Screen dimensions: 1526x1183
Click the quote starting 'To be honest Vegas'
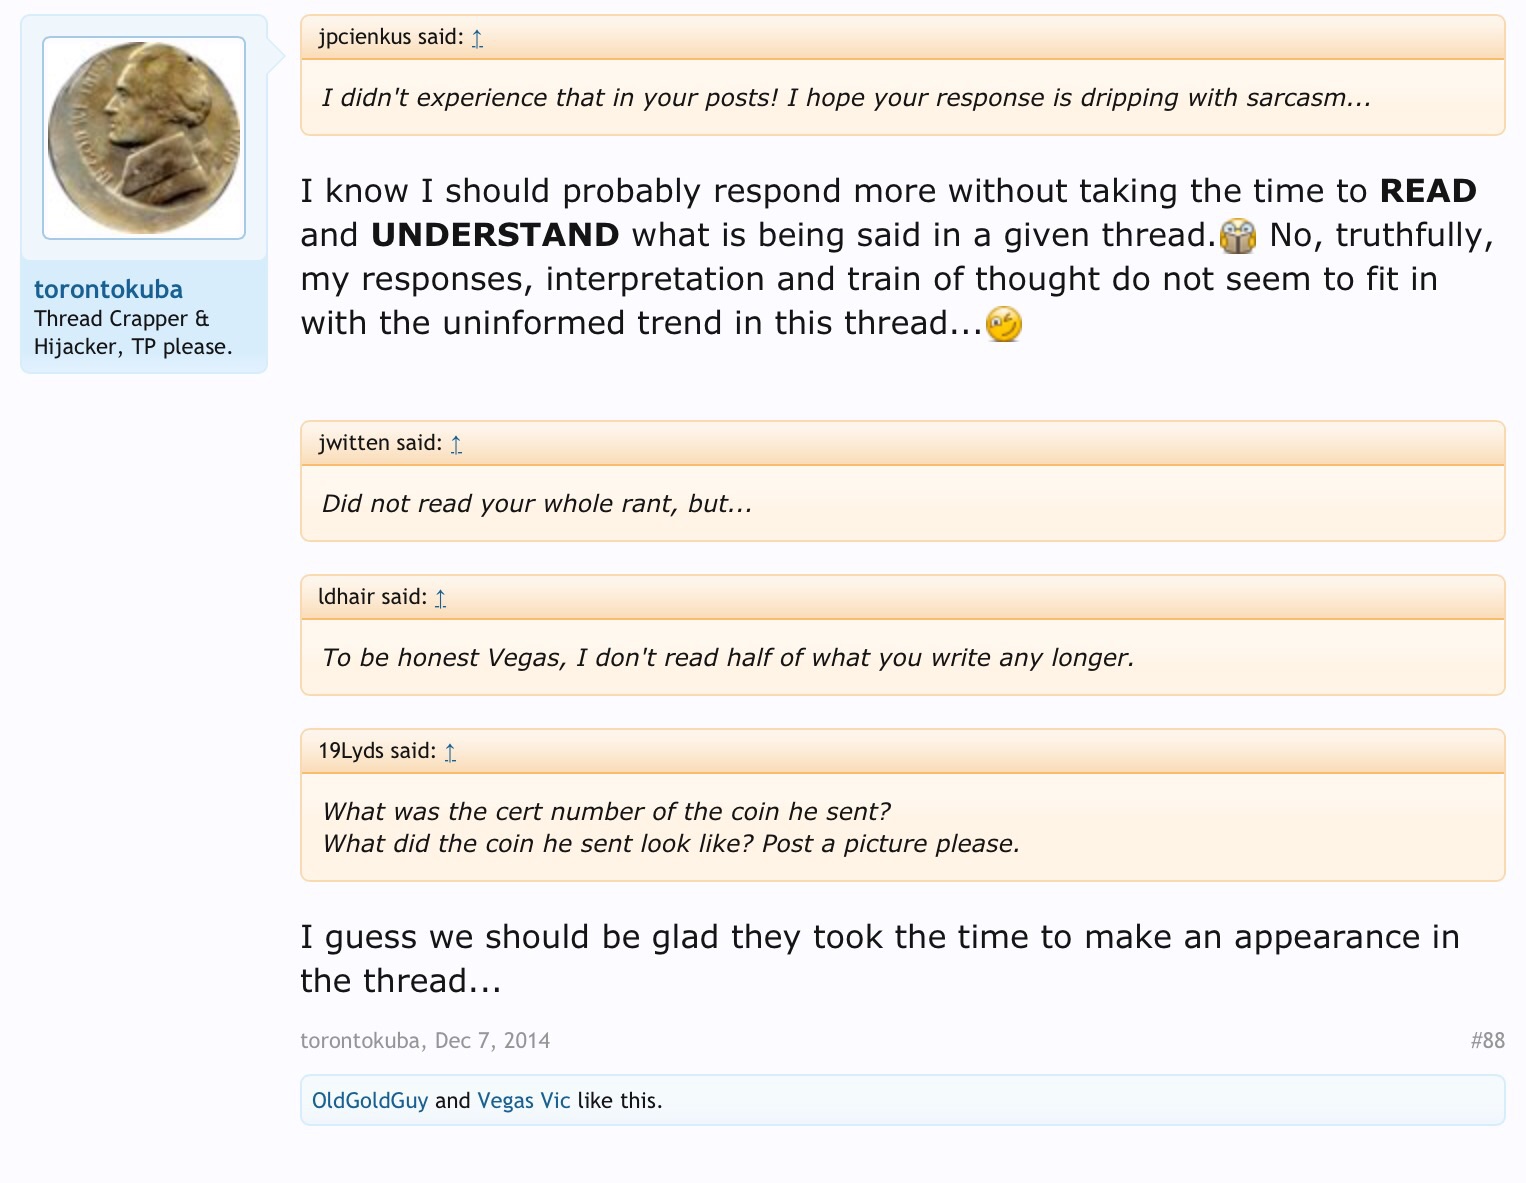click(x=728, y=658)
